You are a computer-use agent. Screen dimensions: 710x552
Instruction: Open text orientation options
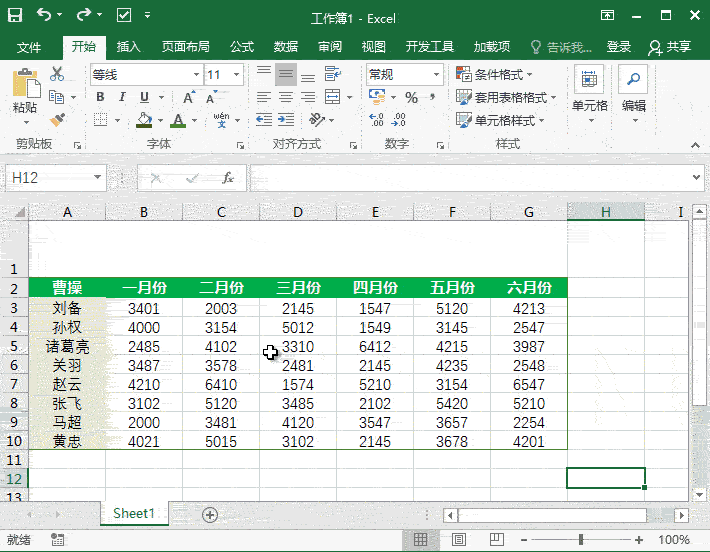point(317,120)
